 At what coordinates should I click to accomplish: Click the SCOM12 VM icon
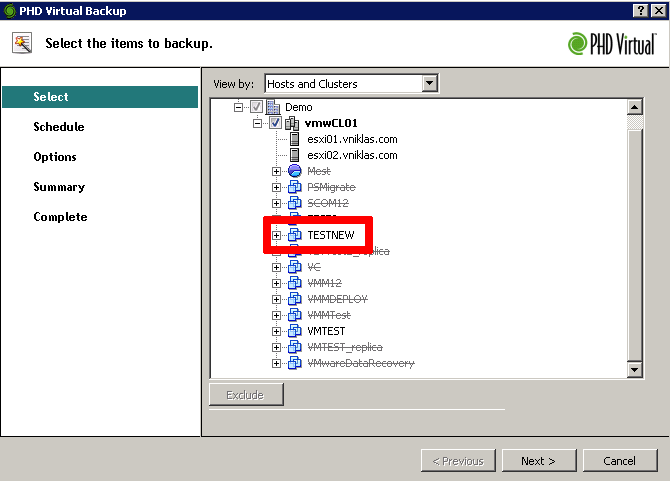pyautogui.click(x=295, y=202)
